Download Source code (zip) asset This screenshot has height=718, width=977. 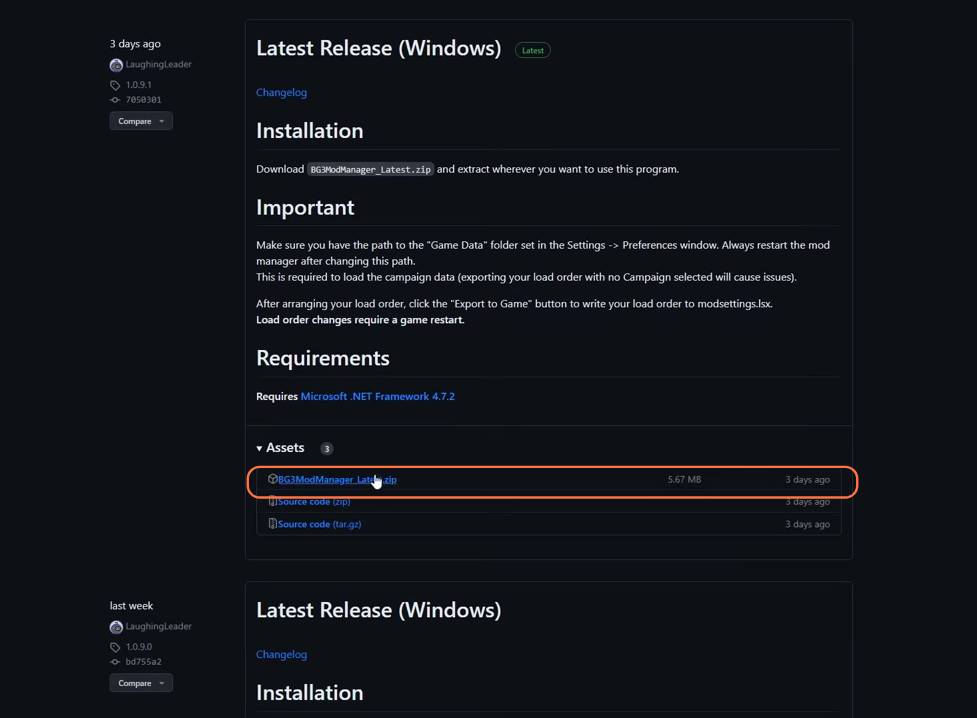coord(314,502)
